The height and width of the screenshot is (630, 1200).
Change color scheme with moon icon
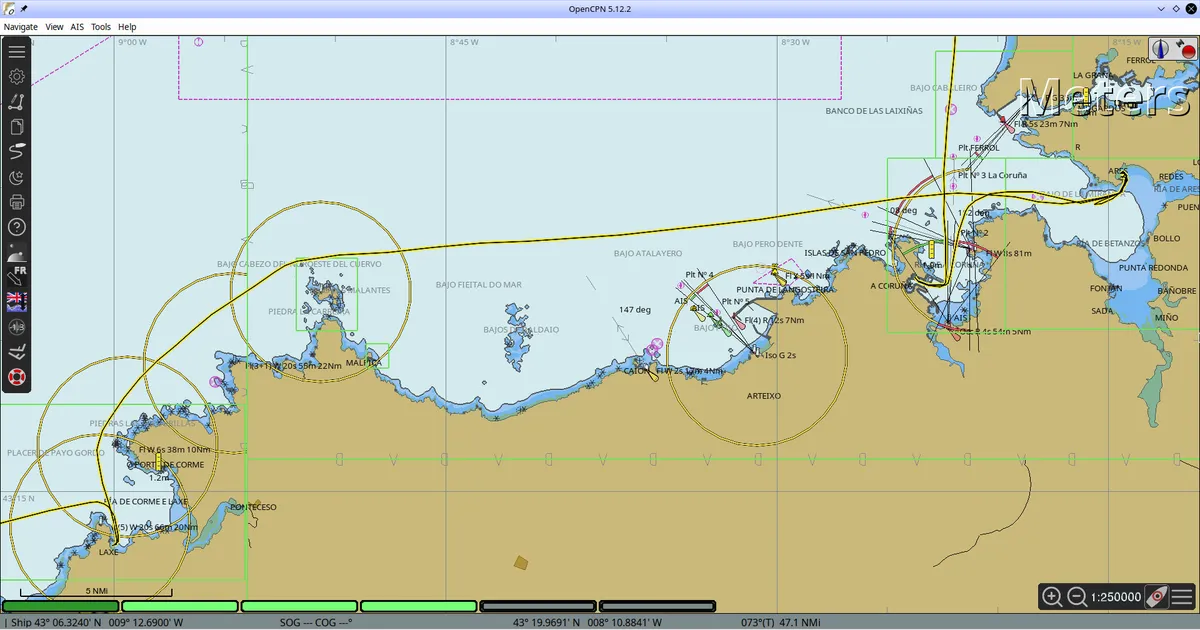point(17,178)
